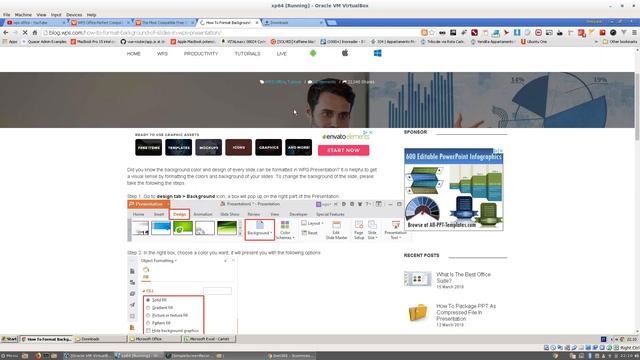Open the 600 Editable PowerPoint Infographics ad
Viewport: 640px width, 360px height.
click(x=453, y=189)
